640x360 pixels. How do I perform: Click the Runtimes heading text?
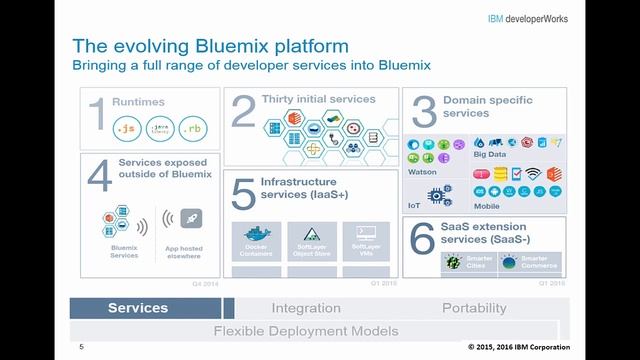pyautogui.click(x=138, y=102)
